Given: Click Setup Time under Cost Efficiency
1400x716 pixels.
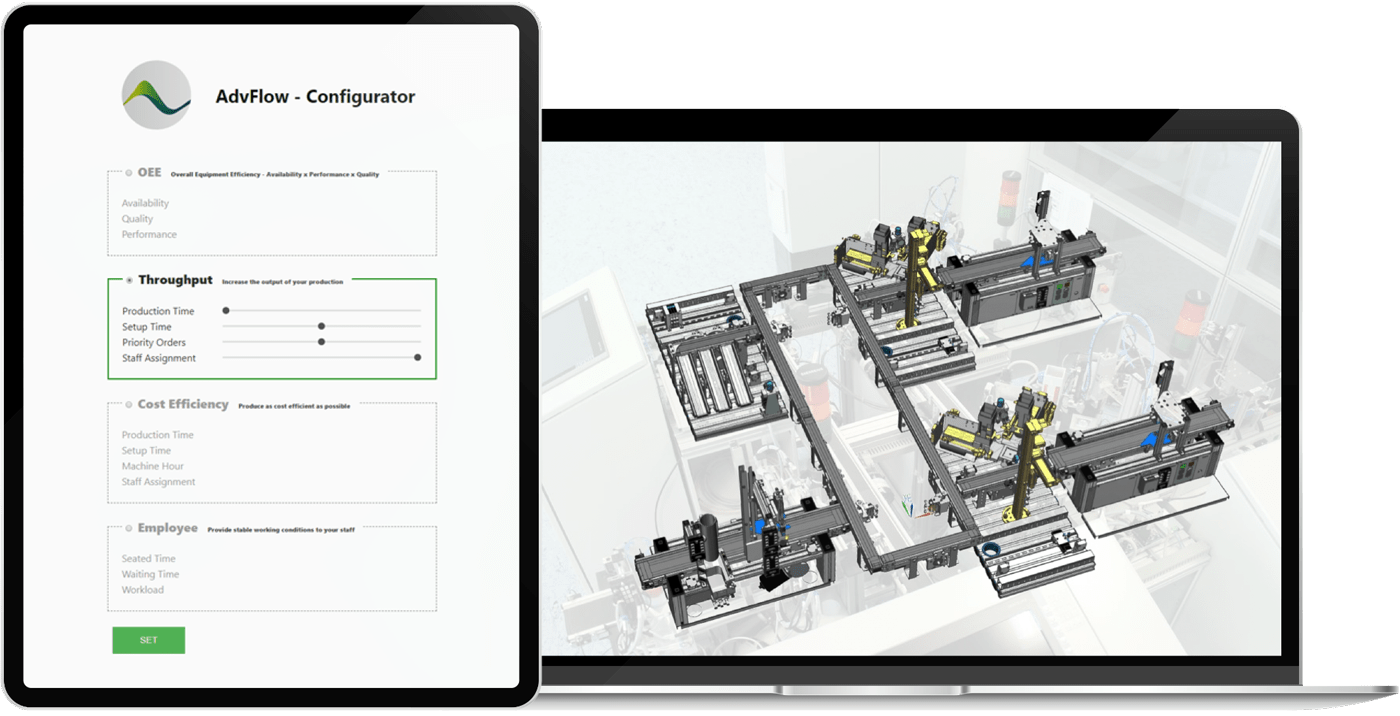Looking at the screenshot, I should [x=146, y=451].
